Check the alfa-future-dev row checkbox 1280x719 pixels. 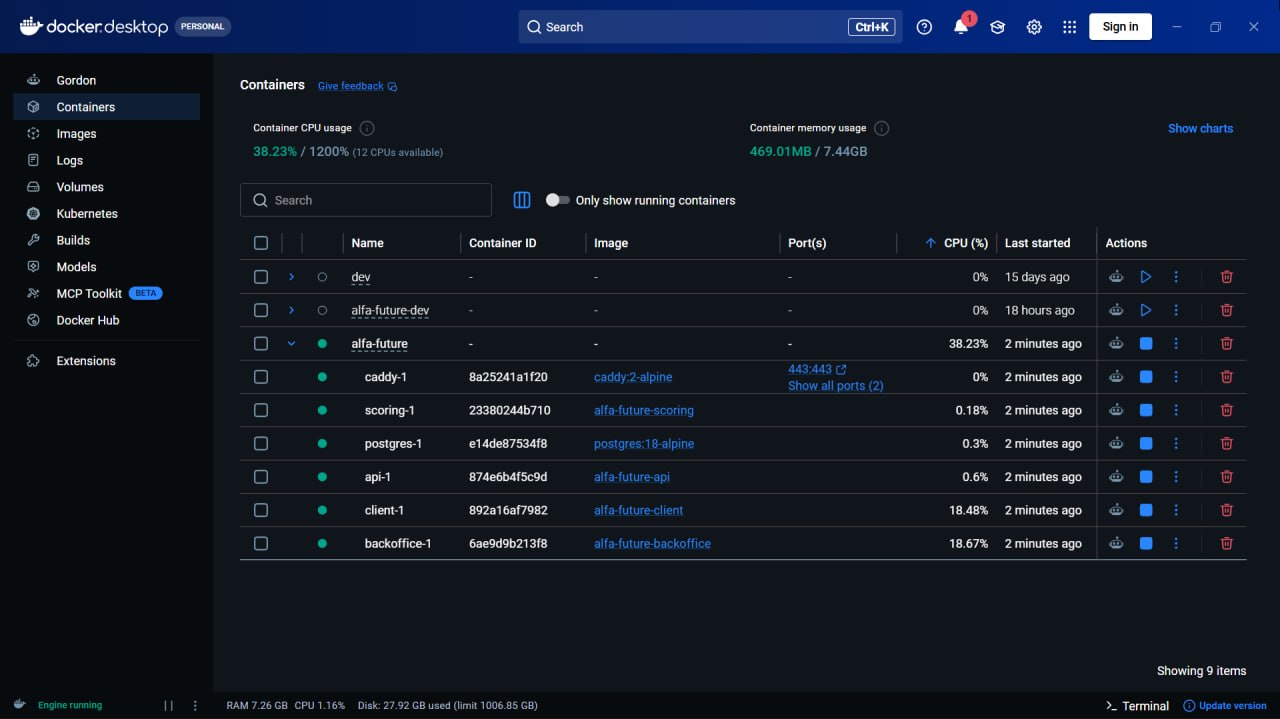[261, 310]
